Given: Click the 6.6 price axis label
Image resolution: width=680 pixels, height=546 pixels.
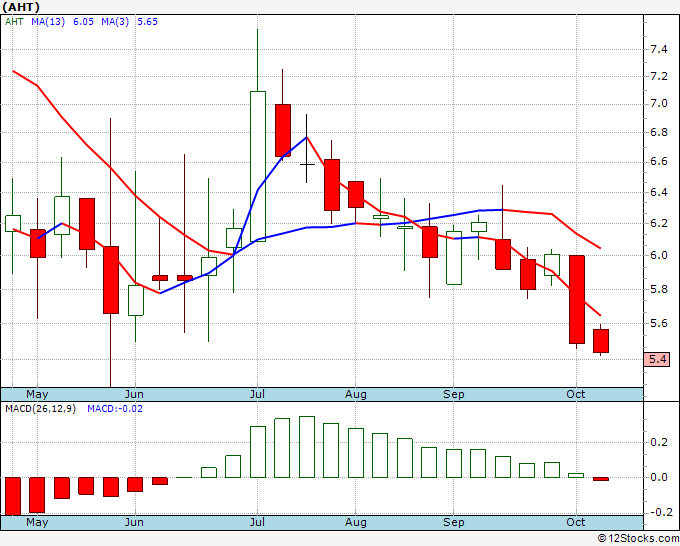Looking at the screenshot, I should pyautogui.click(x=659, y=162).
